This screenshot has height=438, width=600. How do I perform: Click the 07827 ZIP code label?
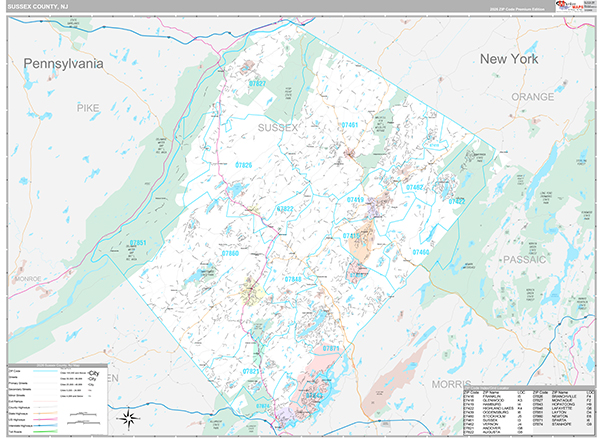[x=257, y=83]
